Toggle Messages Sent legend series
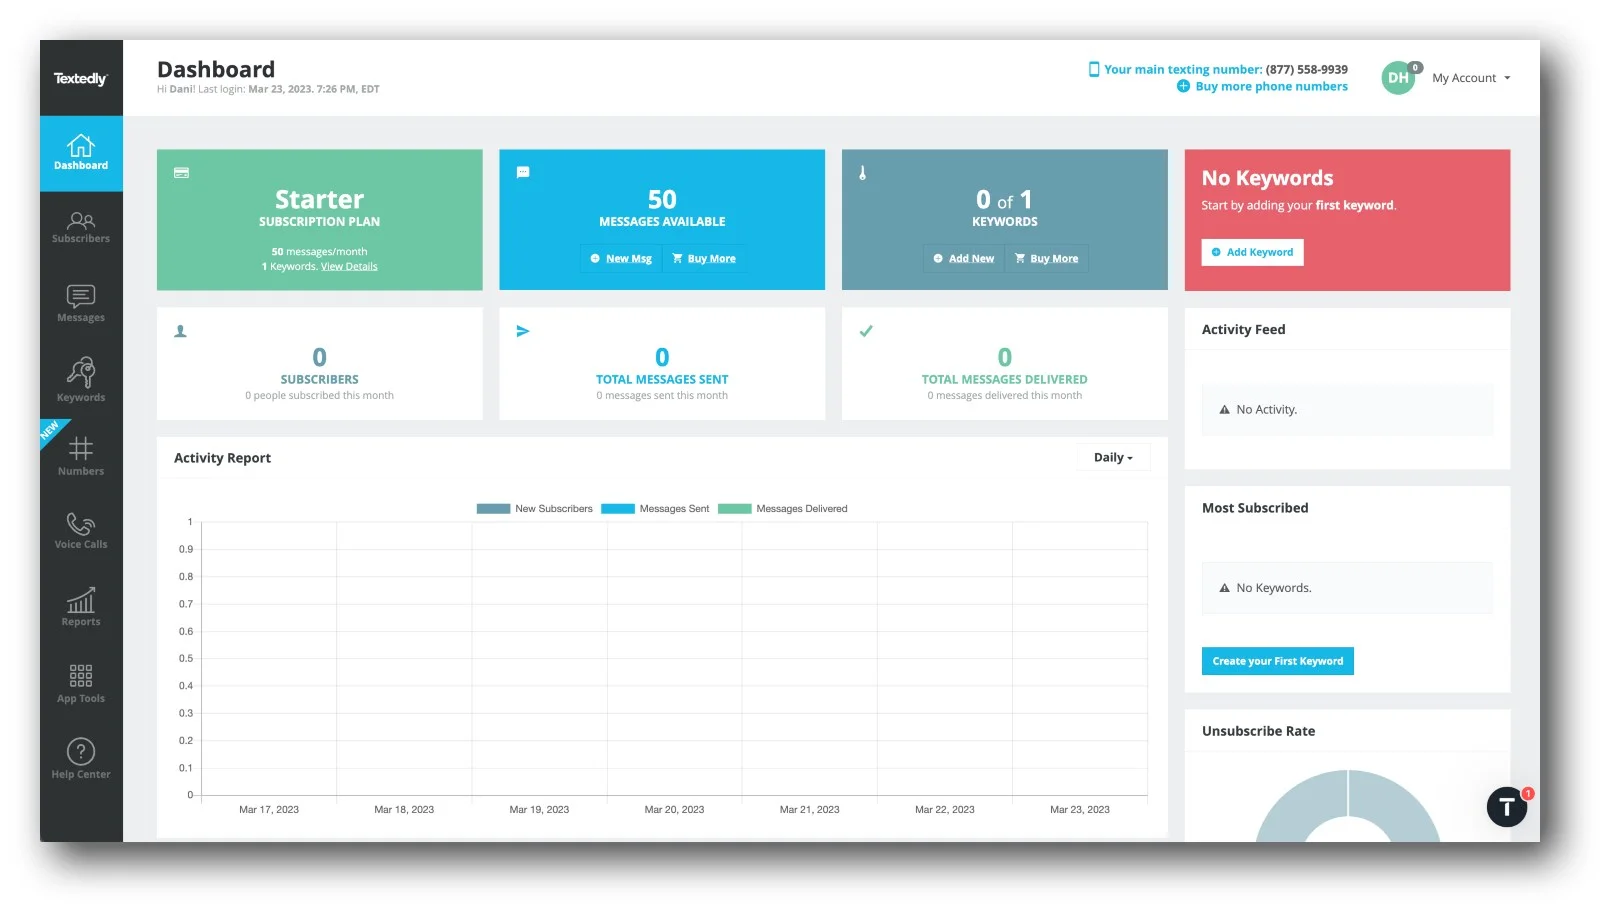 pyautogui.click(x=655, y=509)
